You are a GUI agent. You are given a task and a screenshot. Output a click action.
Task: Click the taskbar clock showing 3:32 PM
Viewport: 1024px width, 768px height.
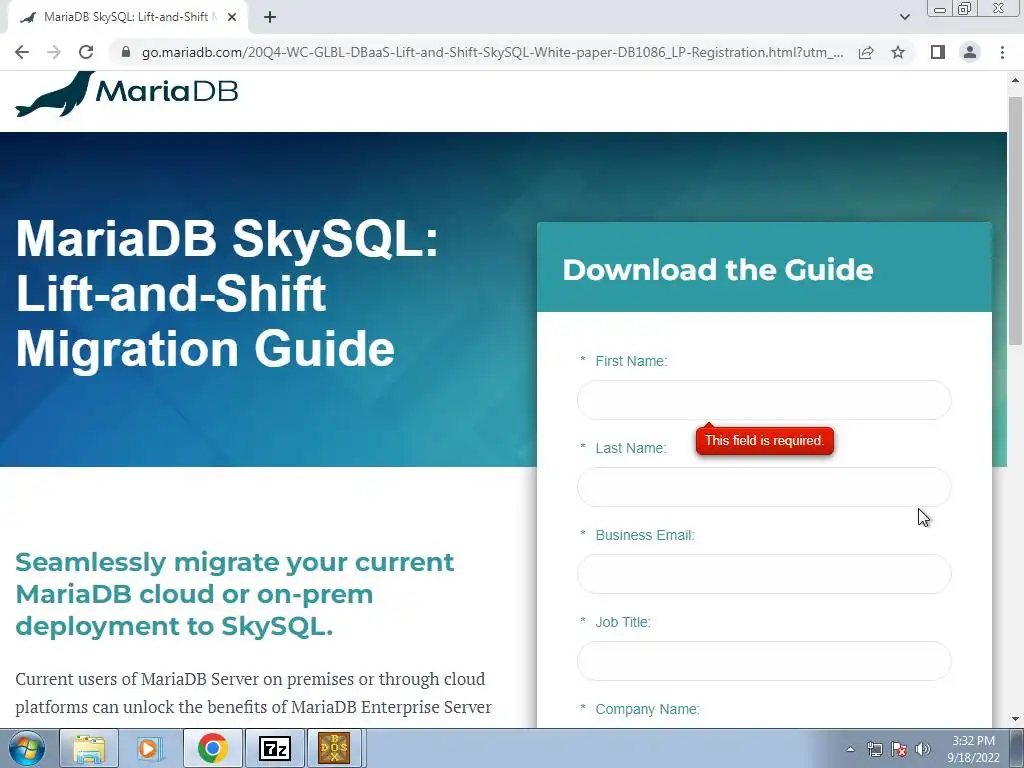974,749
